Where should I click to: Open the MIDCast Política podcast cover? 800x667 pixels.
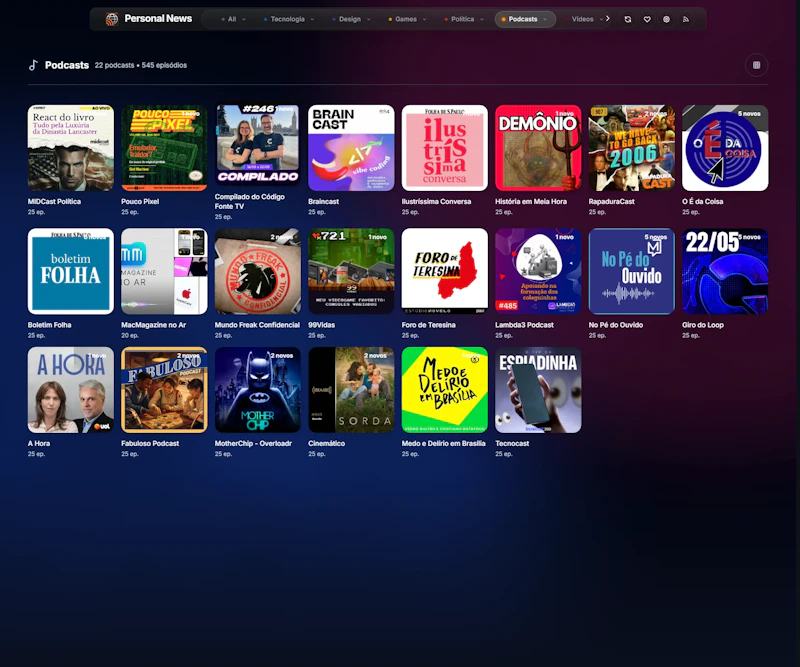coord(71,148)
